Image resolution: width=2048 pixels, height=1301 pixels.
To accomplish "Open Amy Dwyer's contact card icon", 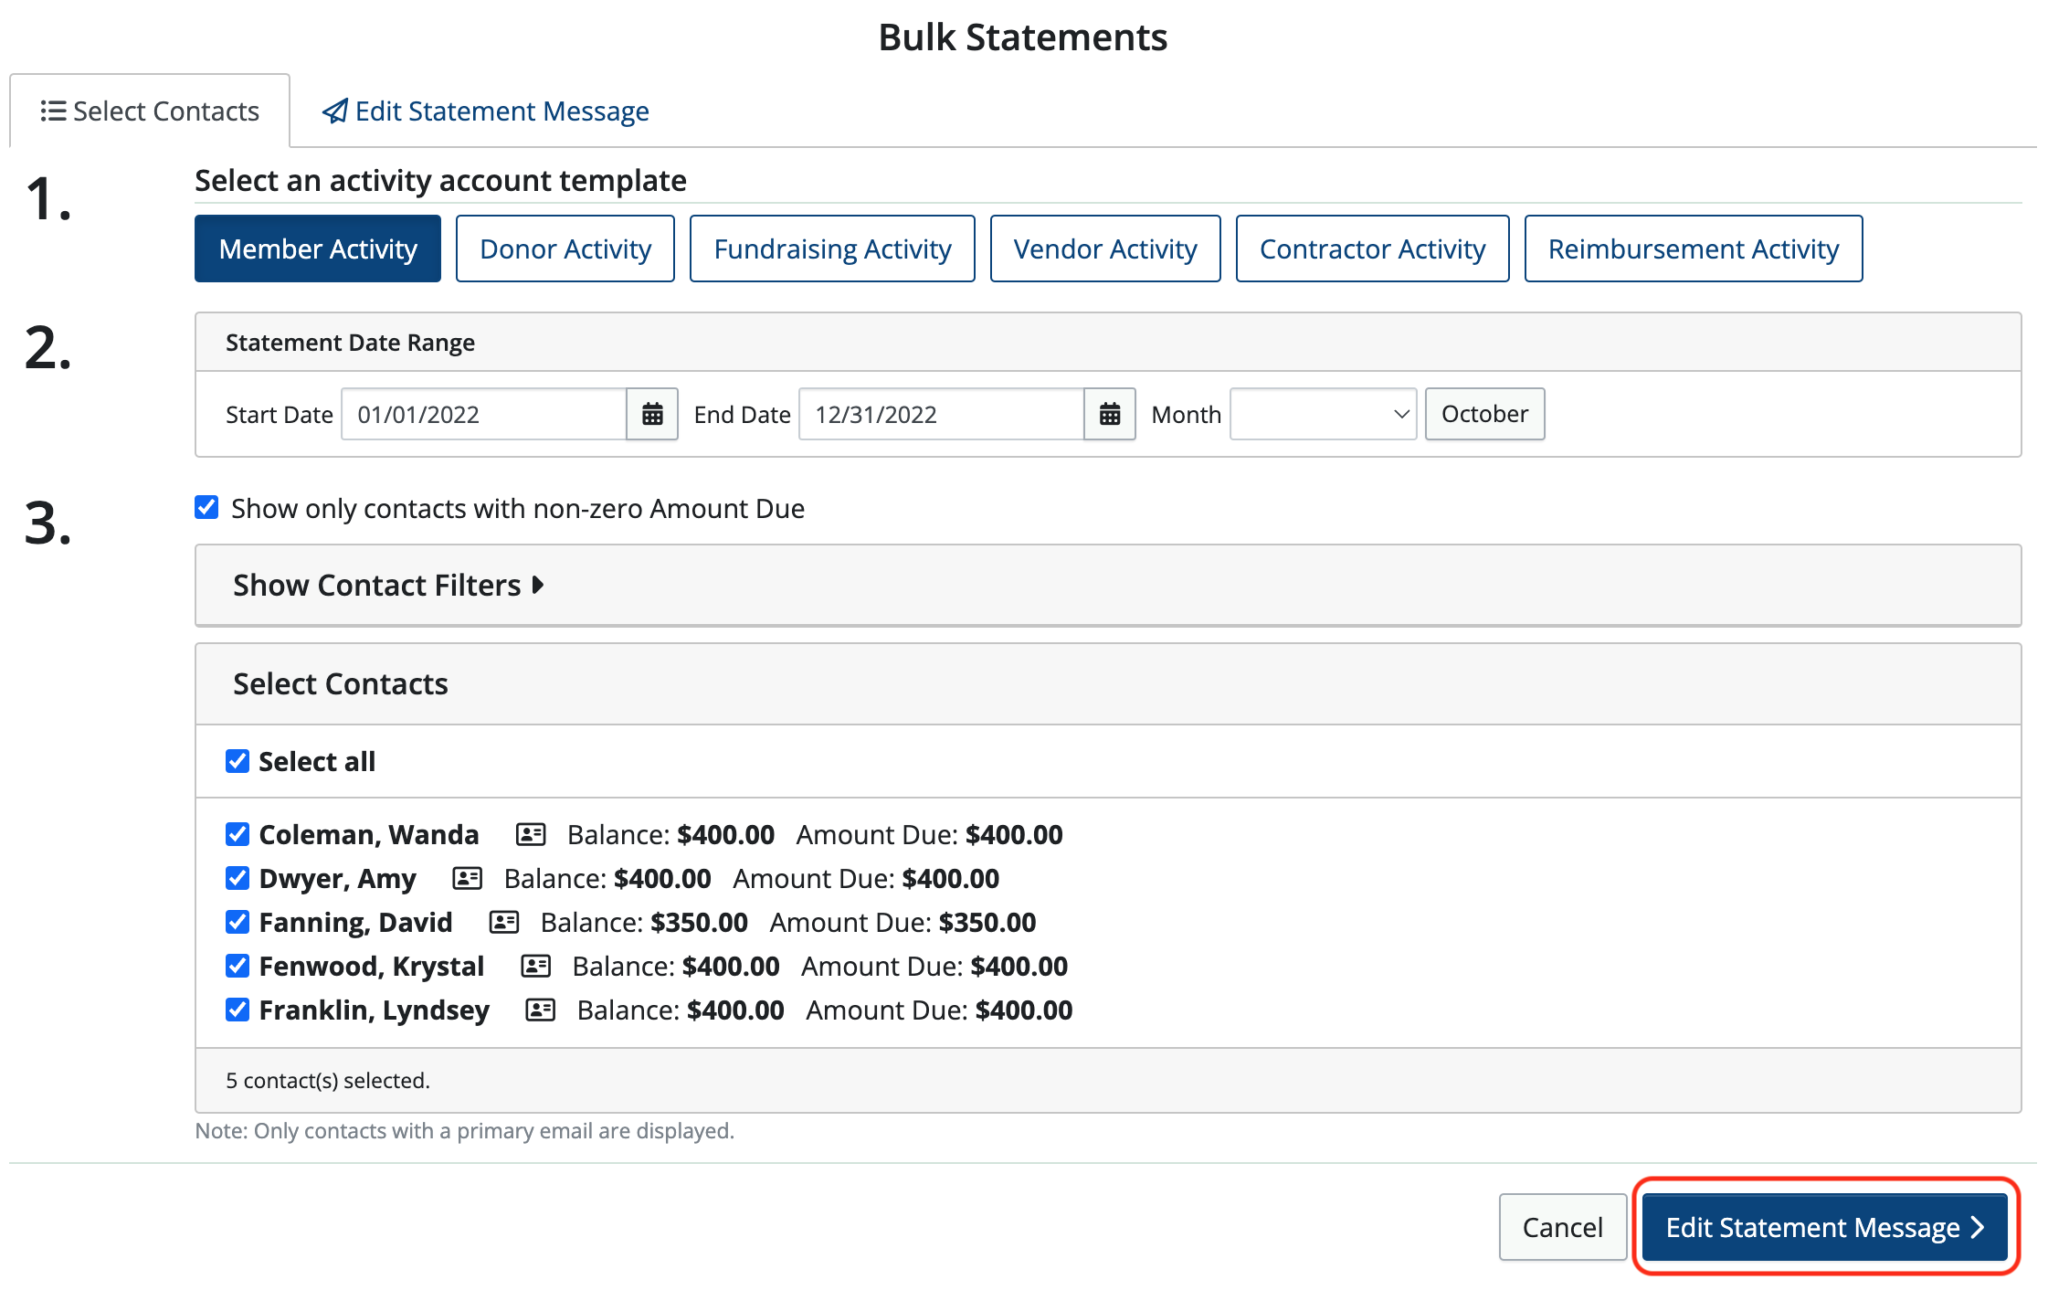I will click(466, 878).
